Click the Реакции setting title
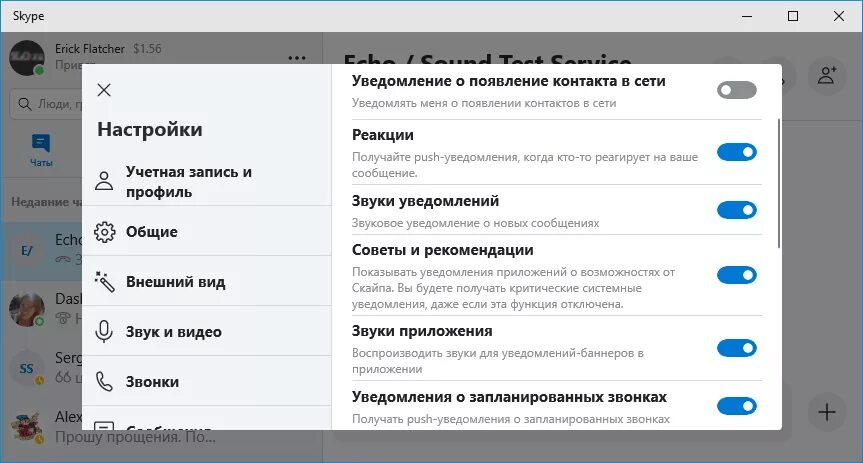This screenshot has height=463, width=863. point(383,135)
